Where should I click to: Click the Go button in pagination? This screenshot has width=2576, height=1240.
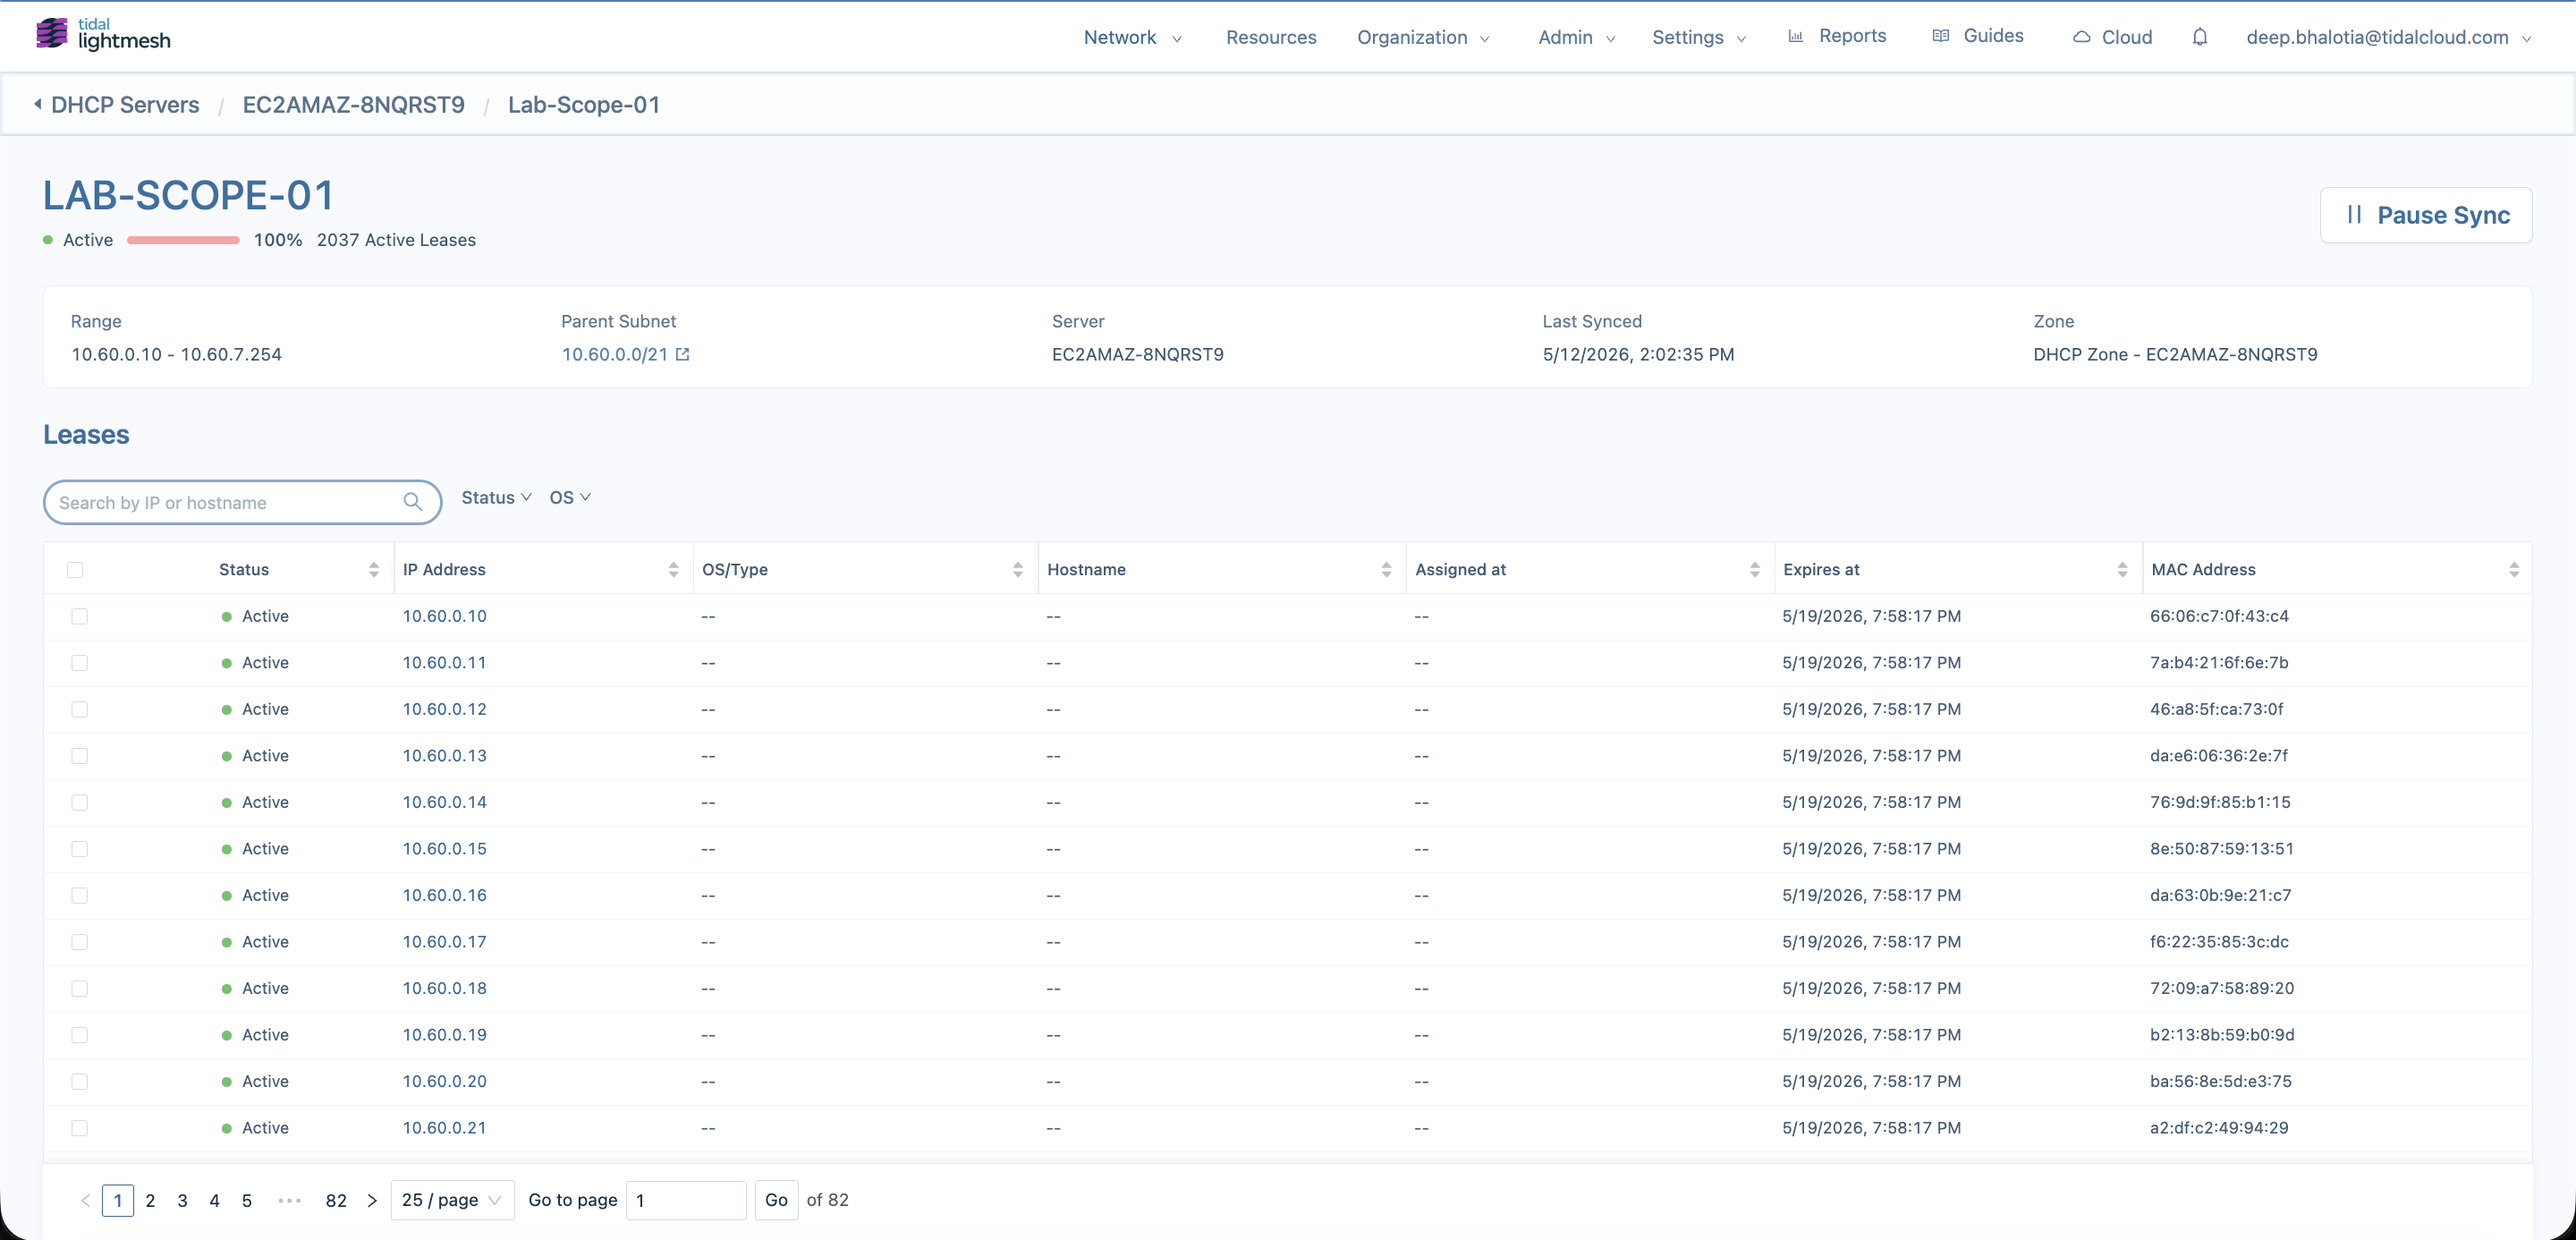click(x=776, y=1200)
